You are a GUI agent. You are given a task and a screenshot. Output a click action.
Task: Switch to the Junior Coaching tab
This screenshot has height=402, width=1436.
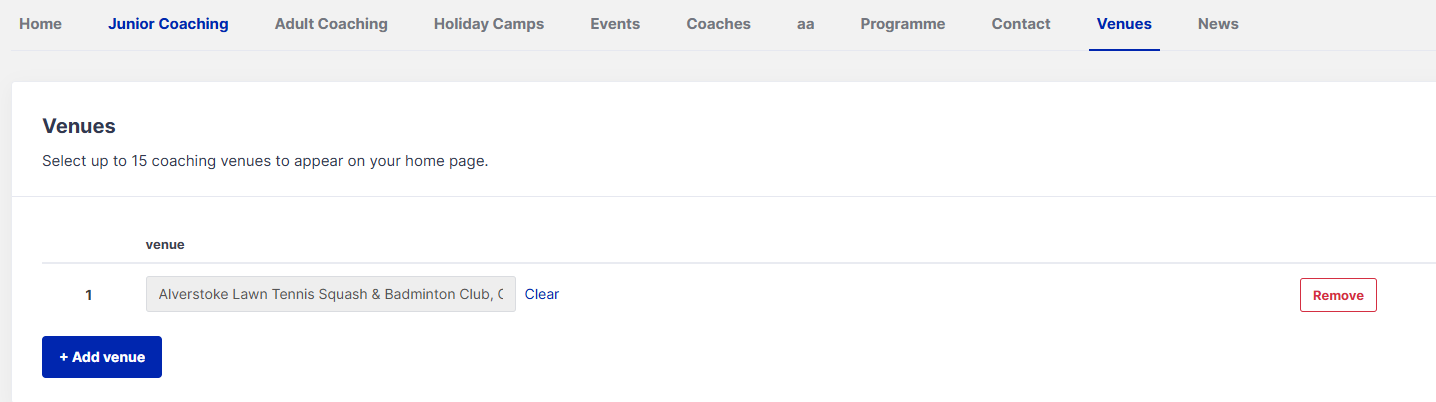168,24
